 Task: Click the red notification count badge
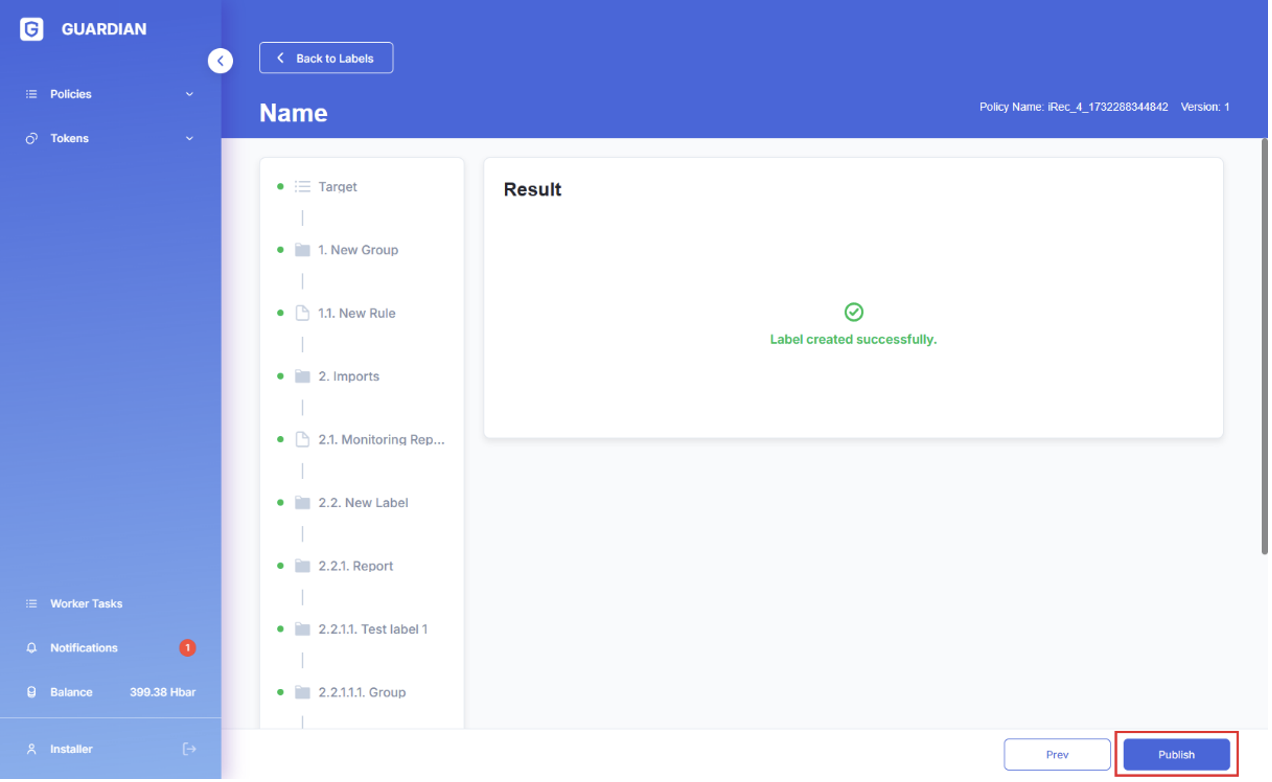[187, 650]
